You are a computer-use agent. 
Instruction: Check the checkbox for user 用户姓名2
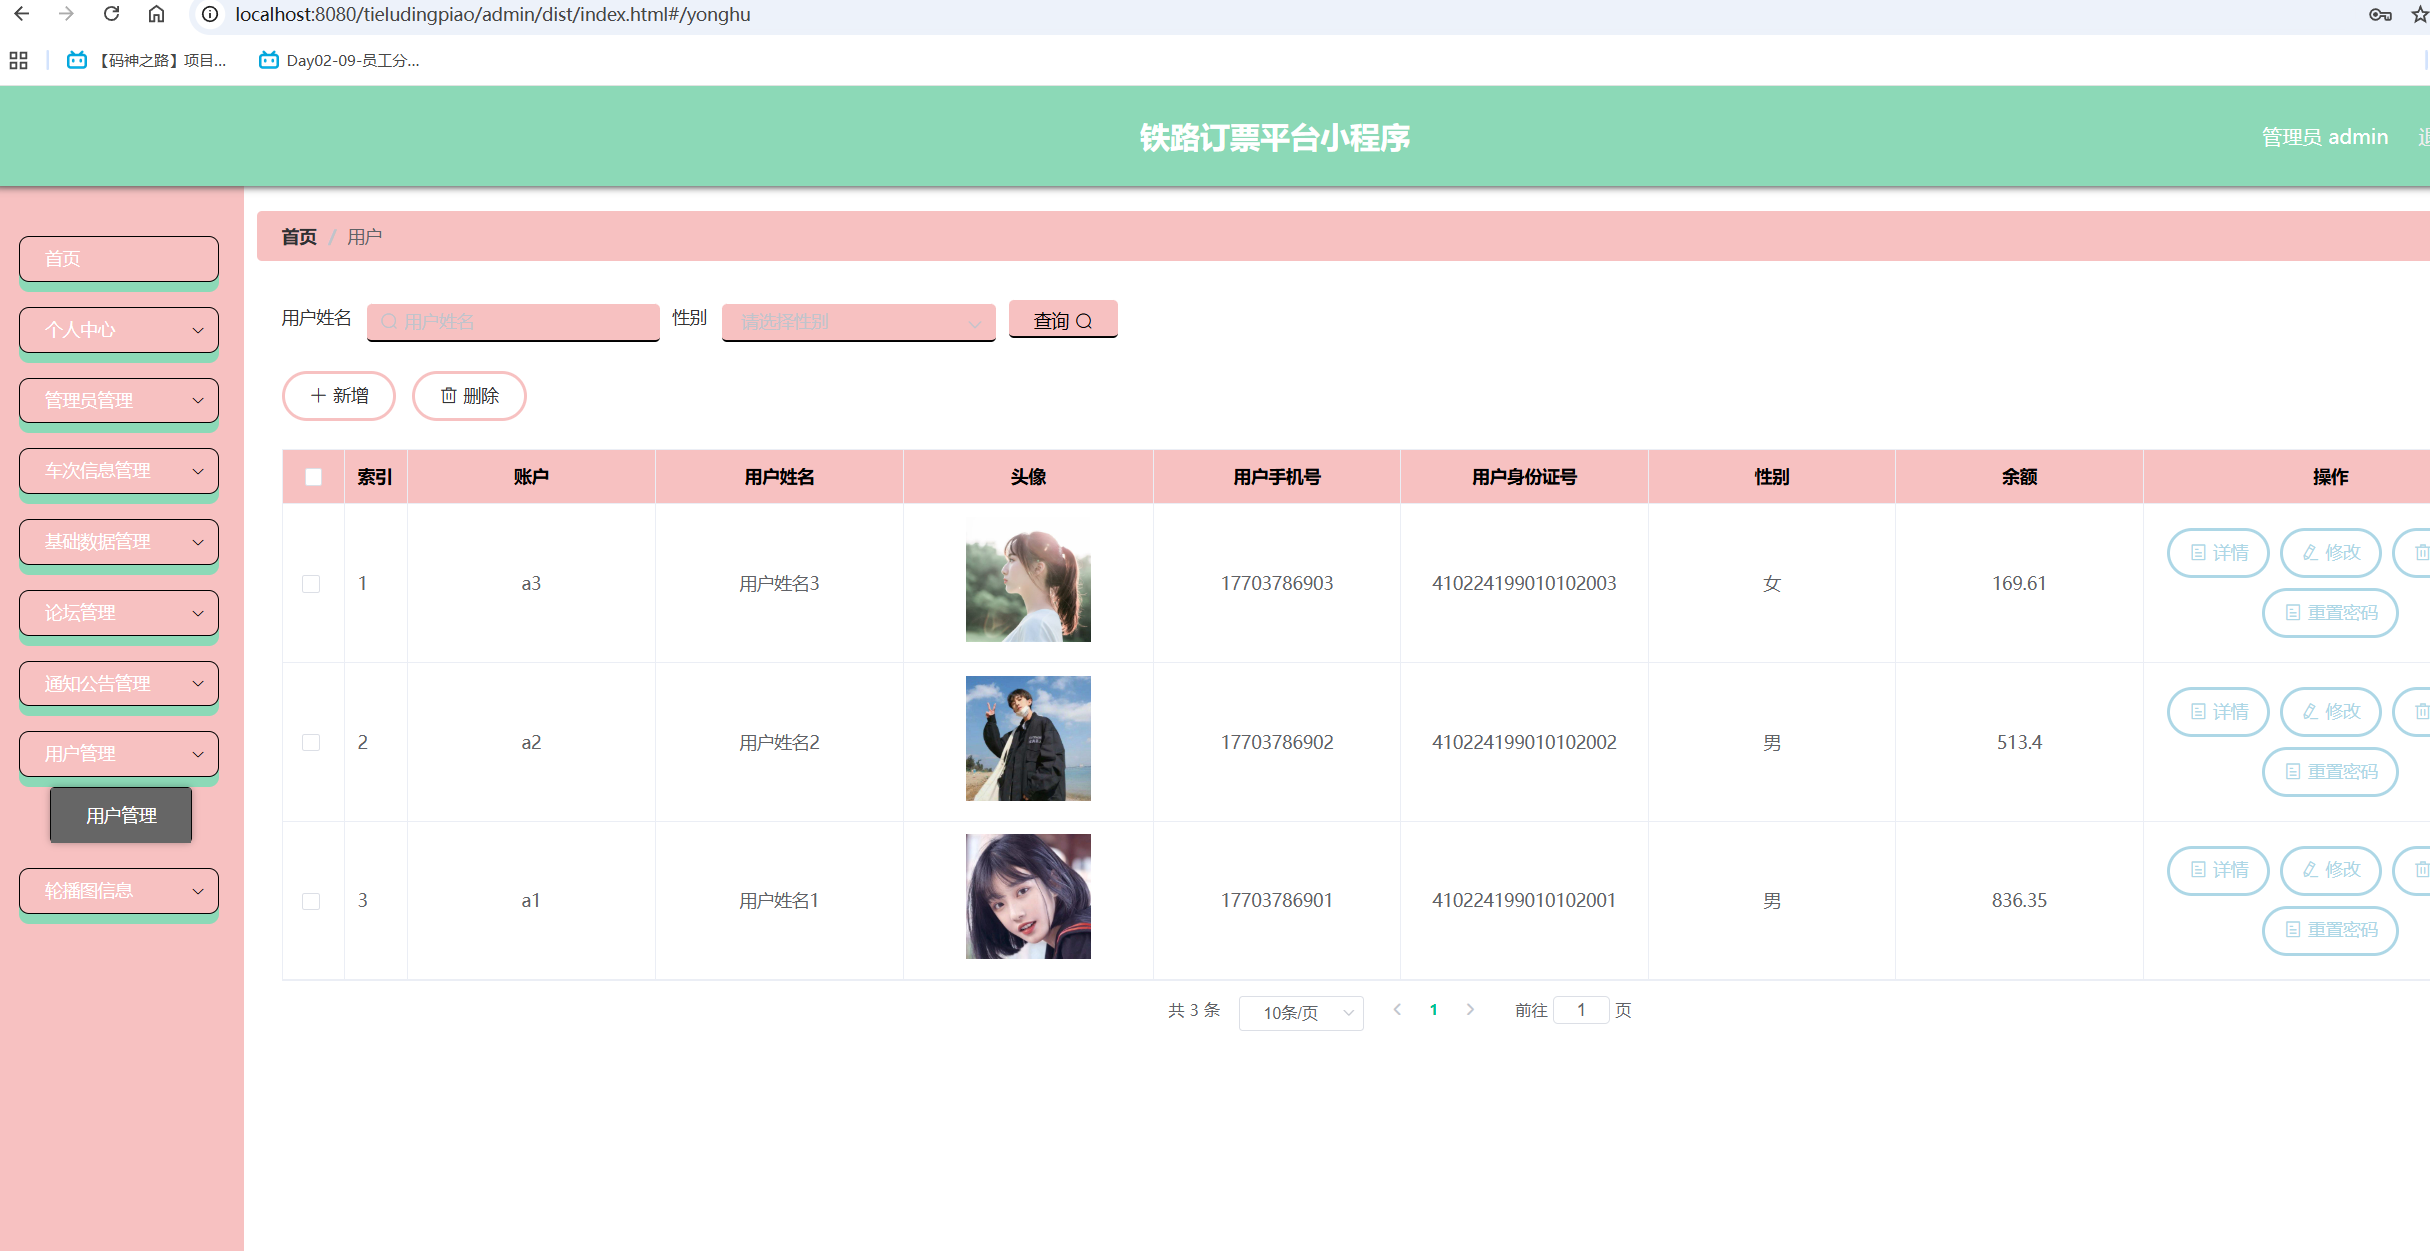click(312, 742)
